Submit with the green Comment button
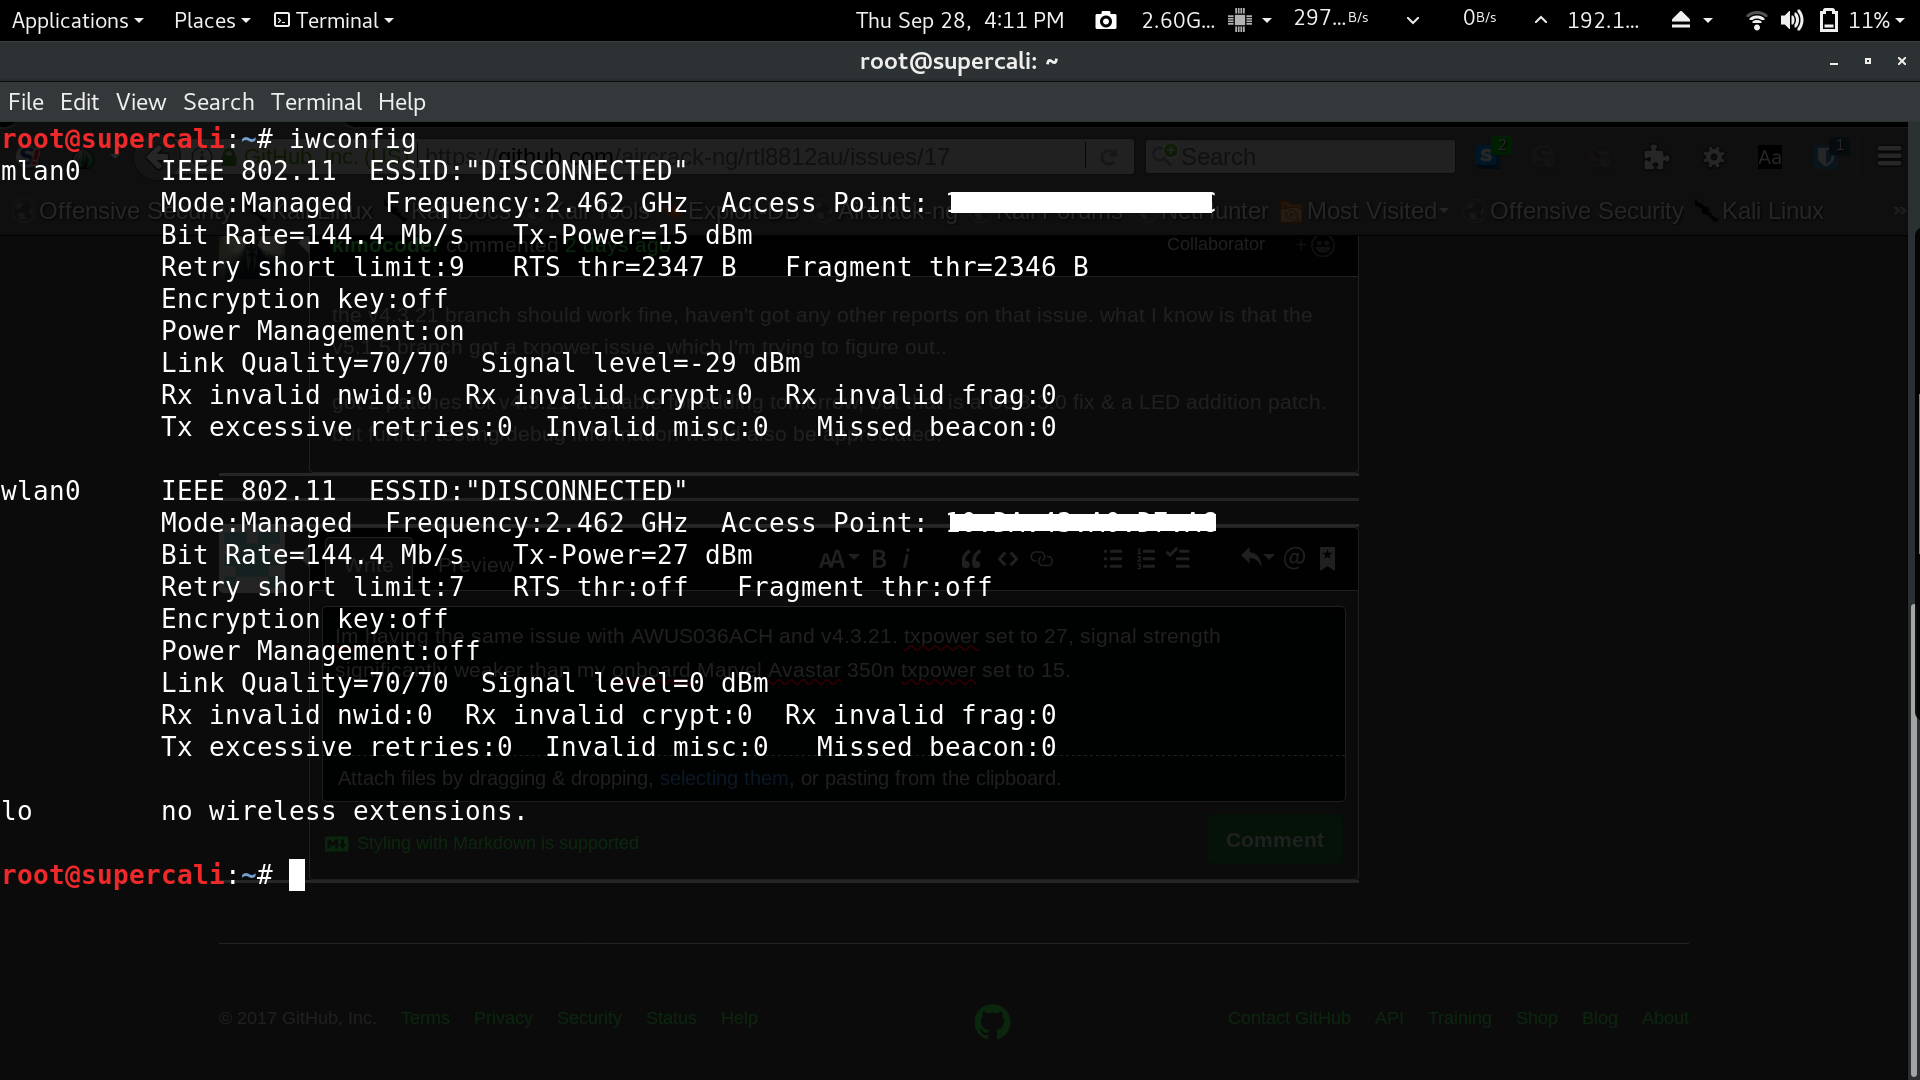The height and width of the screenshot is (1080, 1920). 1274,840
